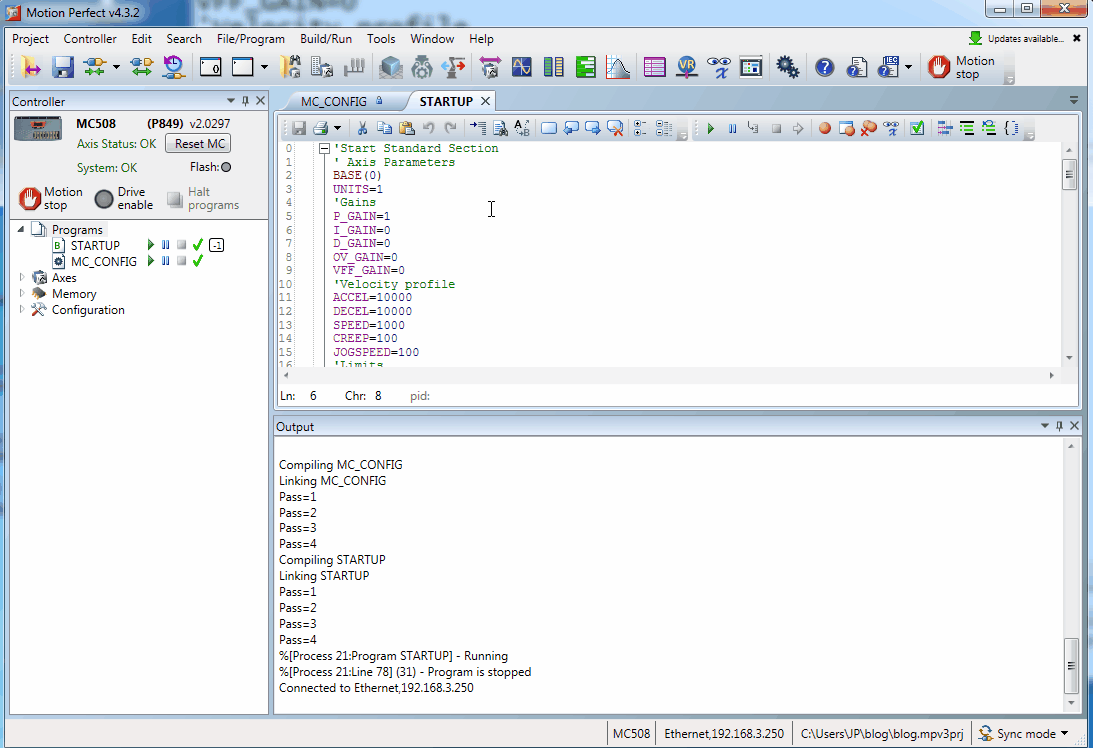Expand the Axes tree node
The image size is (1093, 748).
click(x=22, y=277)
